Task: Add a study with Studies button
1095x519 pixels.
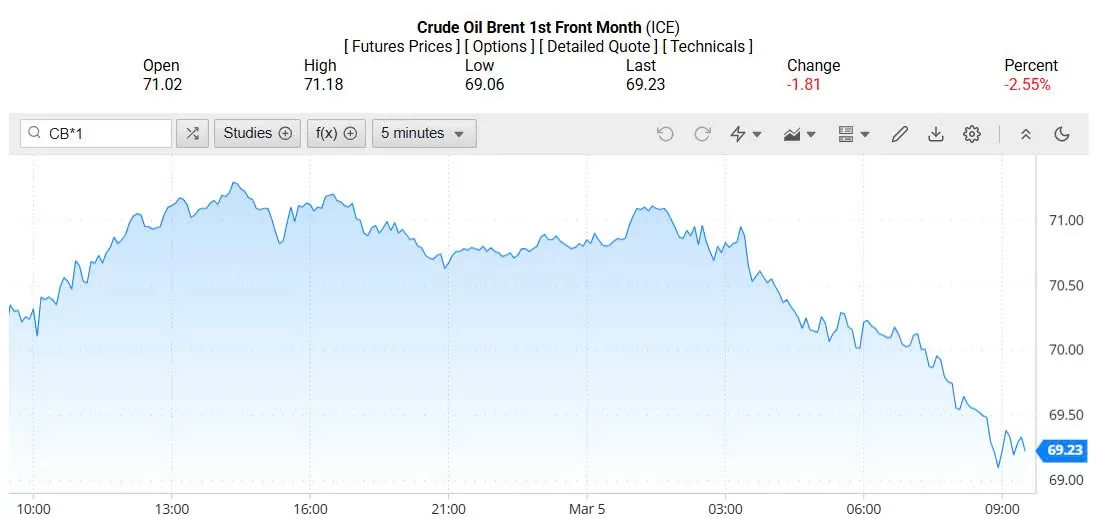Action: point(257,133)
